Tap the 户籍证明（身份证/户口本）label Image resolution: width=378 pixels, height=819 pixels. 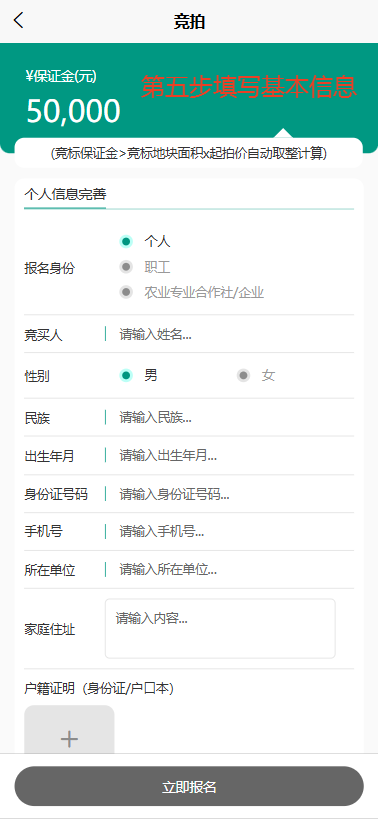(99, 689)
